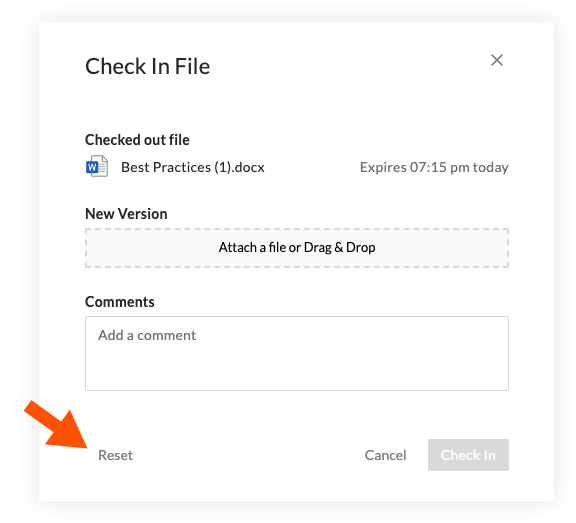Screen dimensions: 576x523
Task: Click the Check In File dialog title
Action: 147,66
